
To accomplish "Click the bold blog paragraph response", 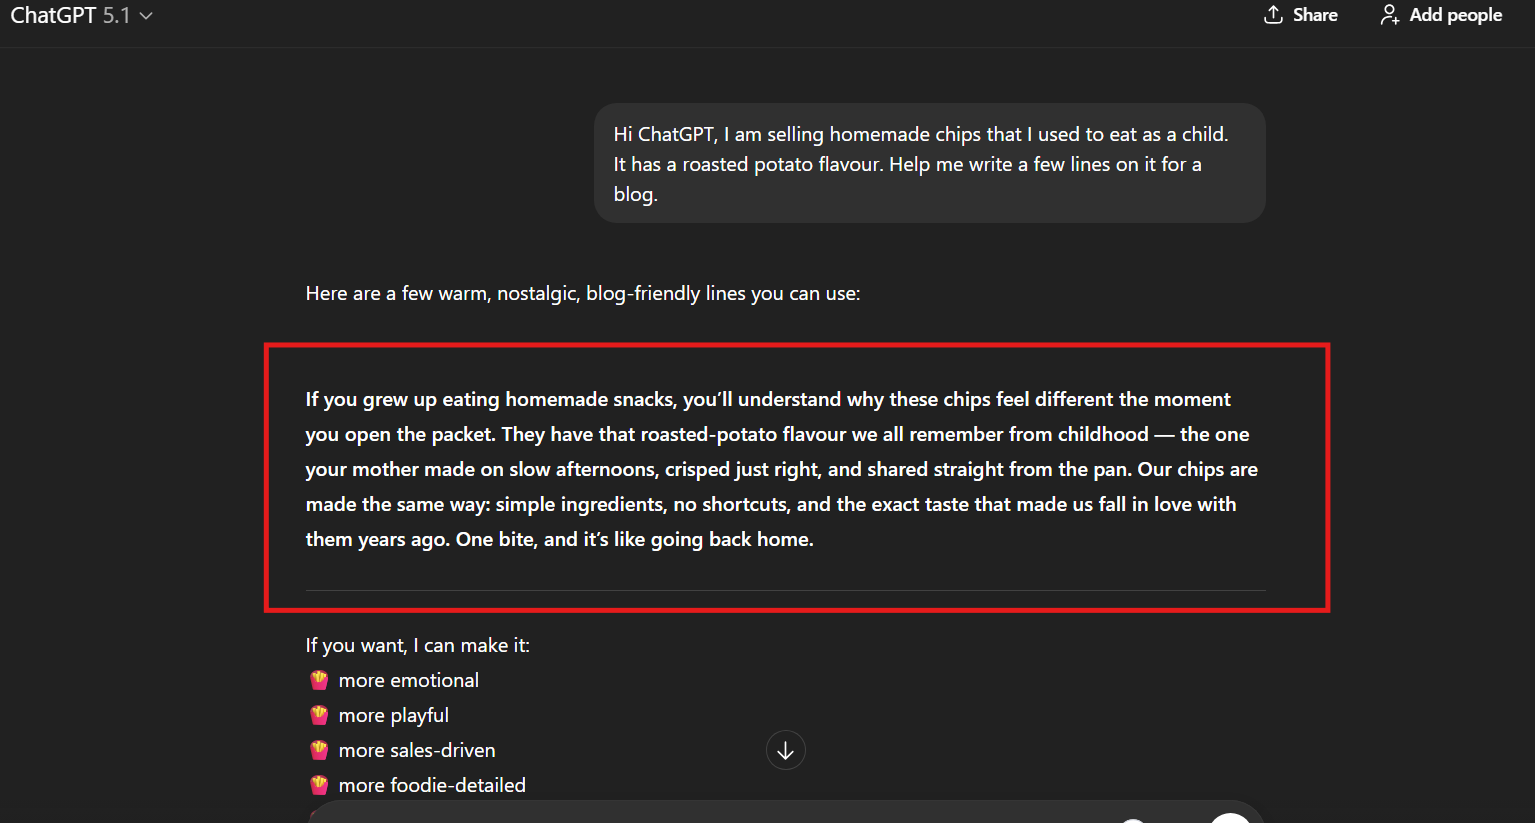I will click(x=781, y=469).
